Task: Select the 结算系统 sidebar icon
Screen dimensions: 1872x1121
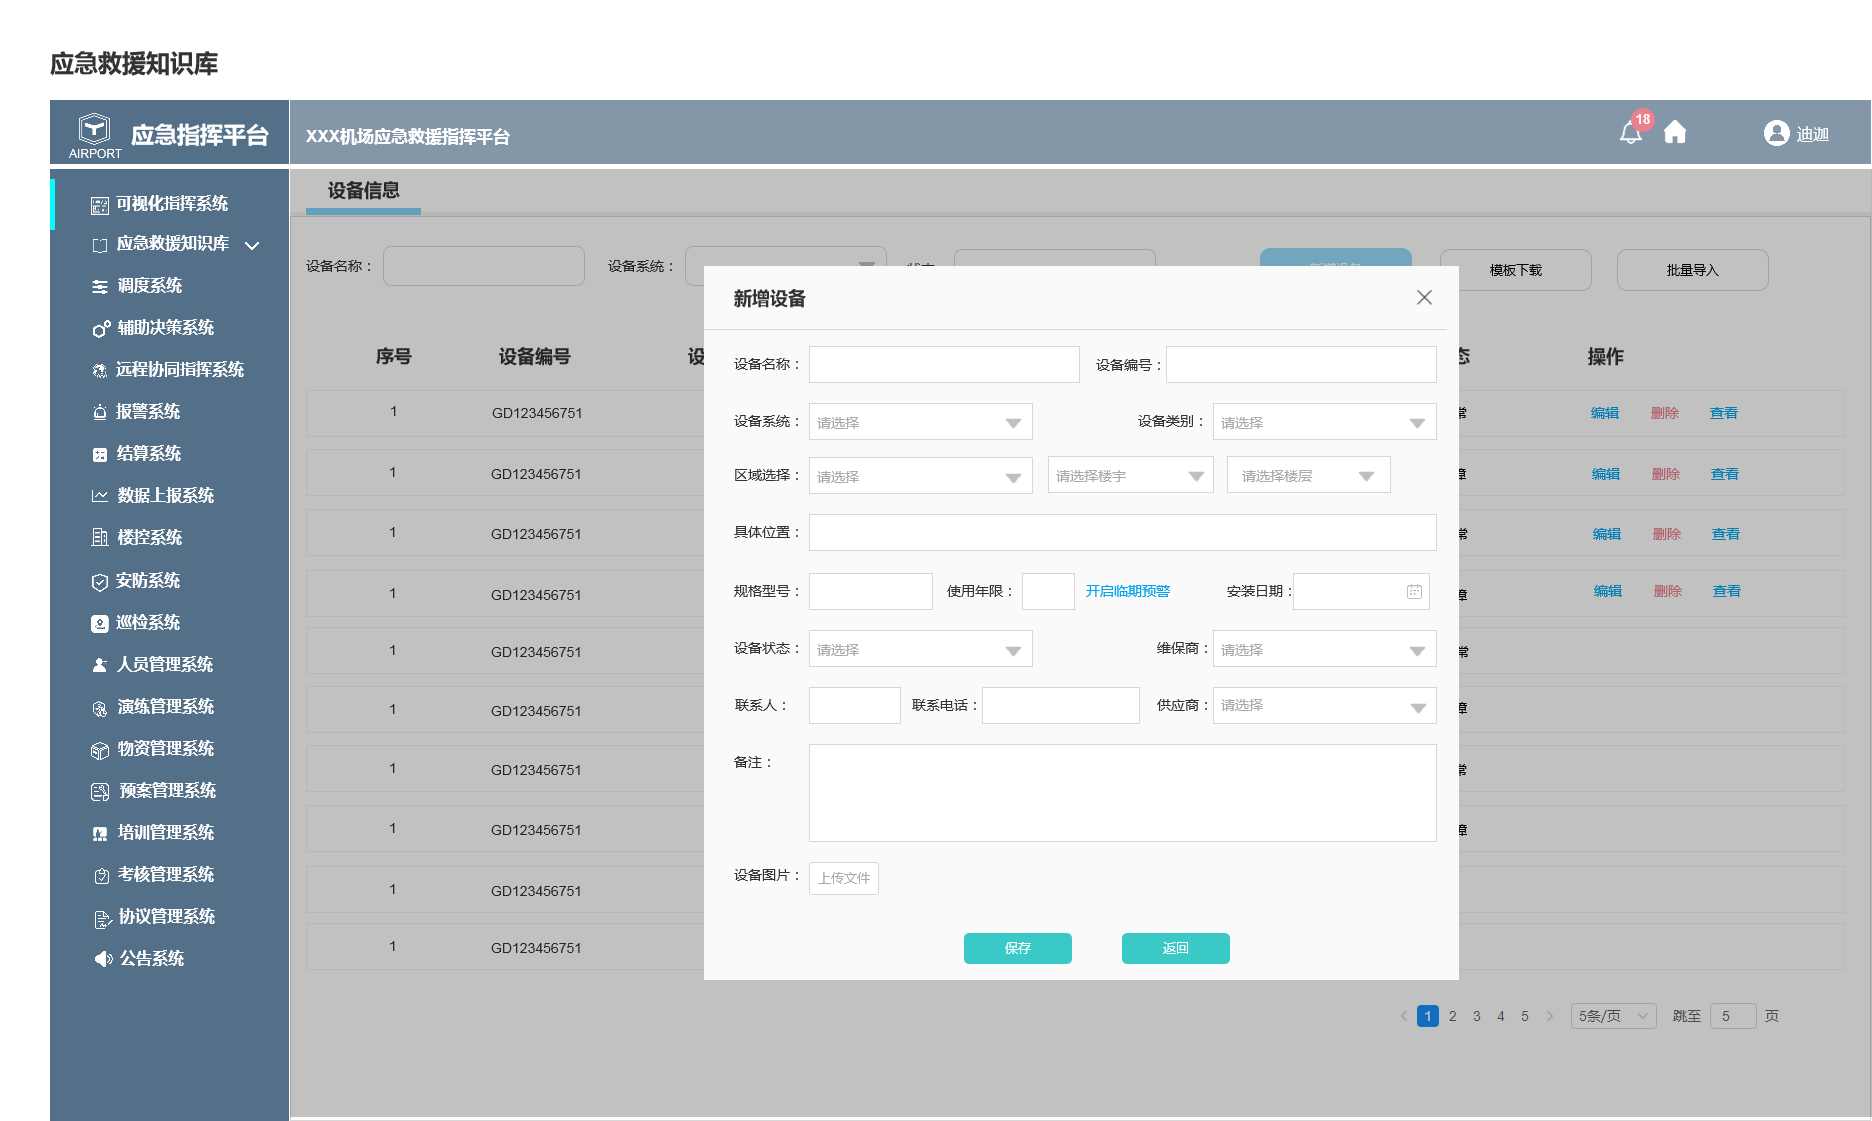Action: (x=100, y=455)
